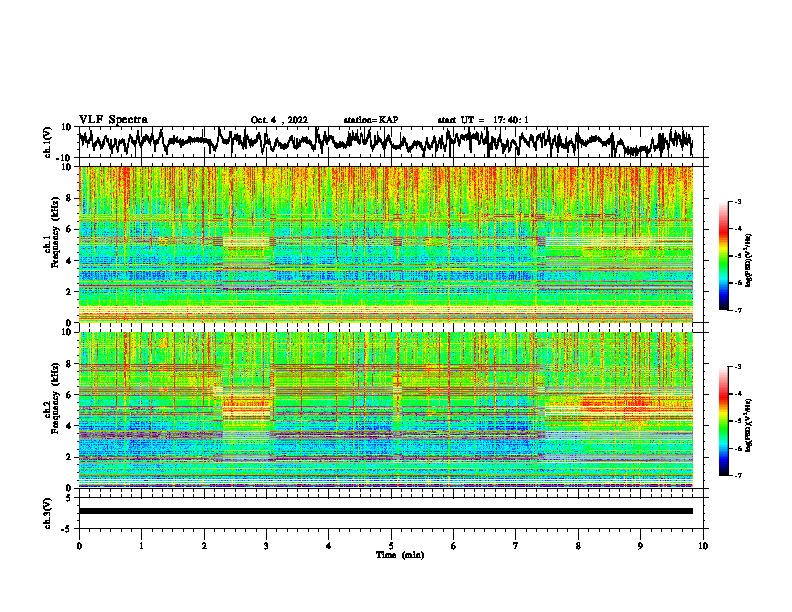Click the ch.1 color bar log(PSD) label
The height and width of the screenshot is (612, 792).
pyautogui.click(x=749, y=260)
